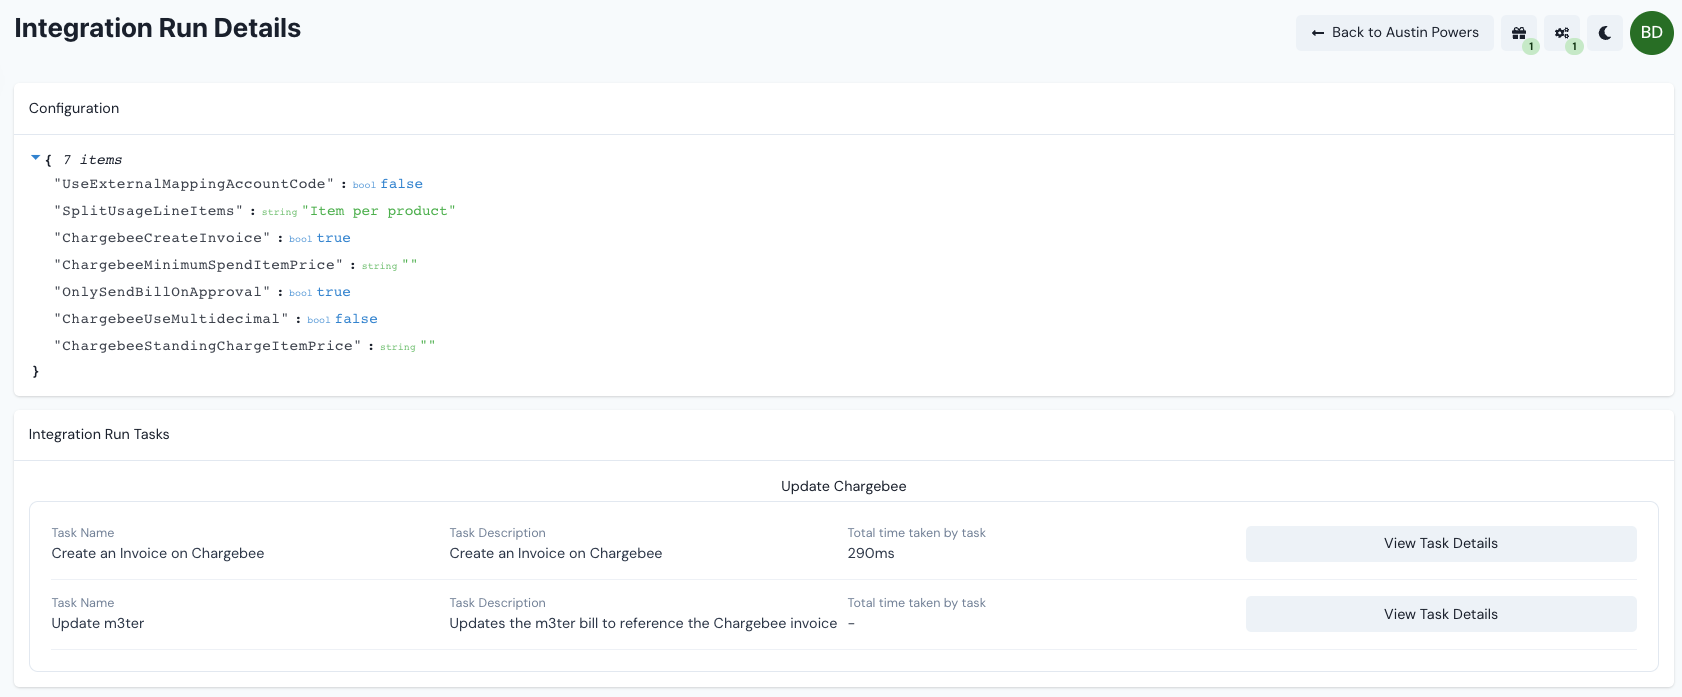Click the 290ms total time value
The width and height of the screenshot is (1682, 697).
pos(871,553)
